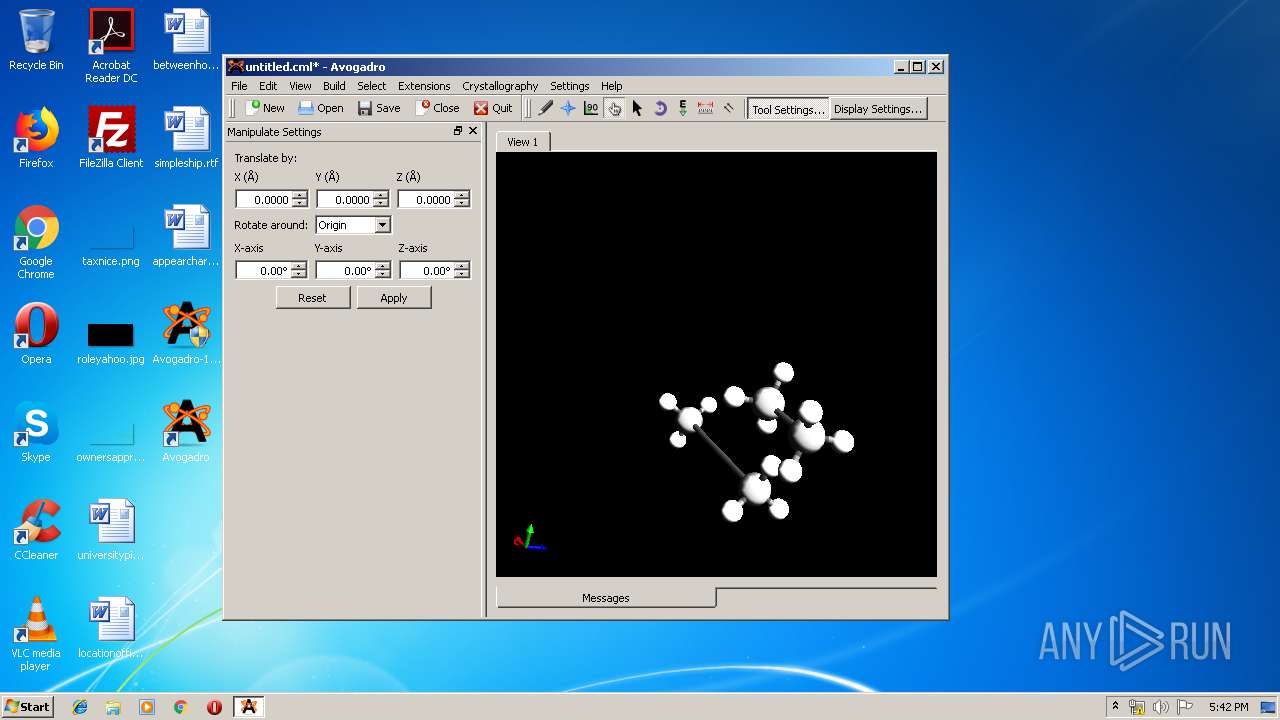Viewport: 1280px width, 720px height.
Task: Select the Auto Rotate tool
Action: [x=660, y=108]
